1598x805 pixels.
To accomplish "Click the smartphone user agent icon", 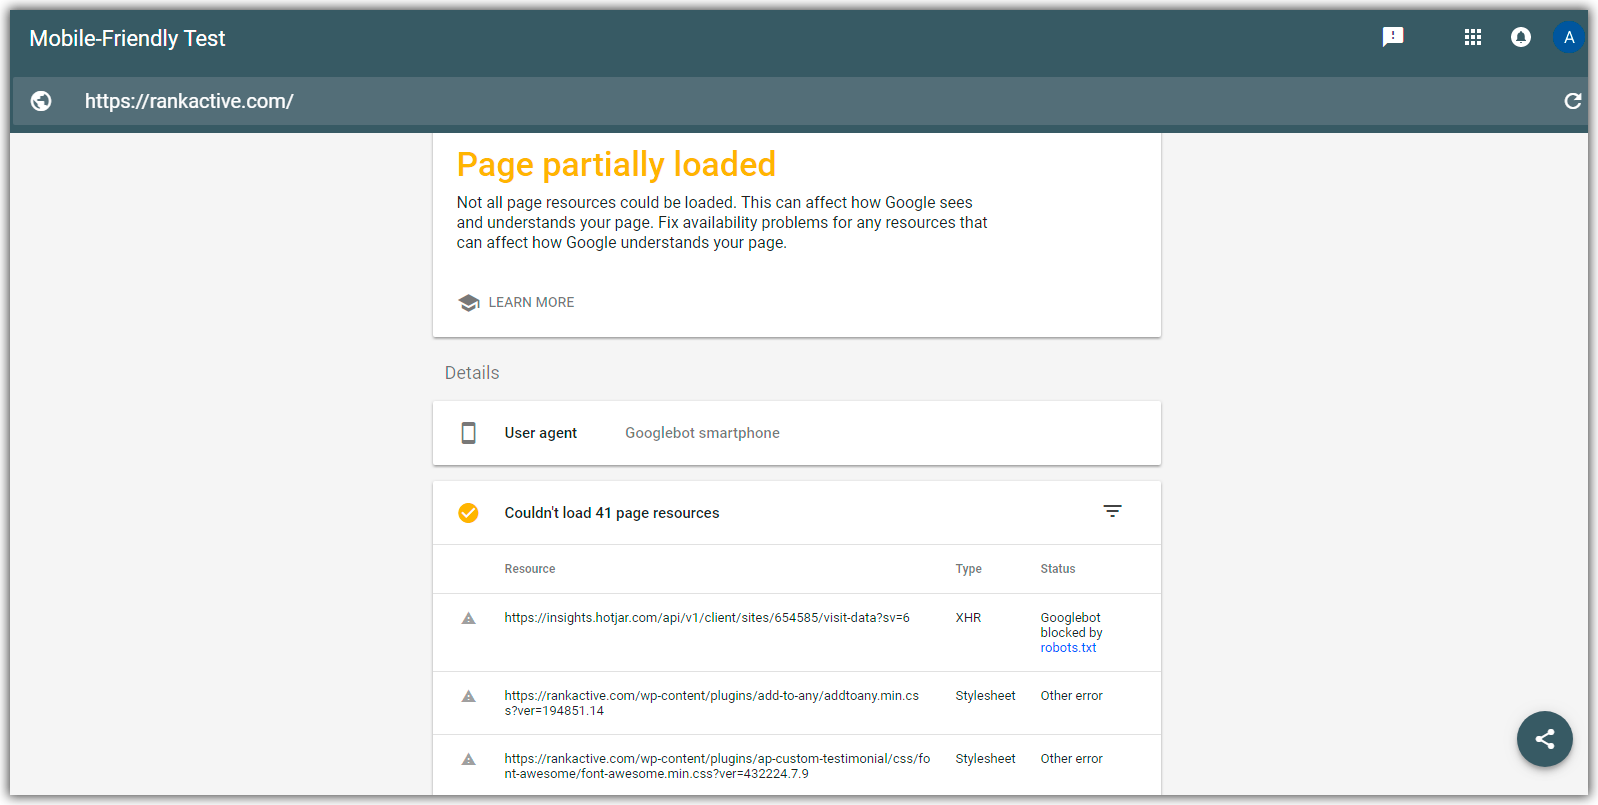I will click(468, 433).
